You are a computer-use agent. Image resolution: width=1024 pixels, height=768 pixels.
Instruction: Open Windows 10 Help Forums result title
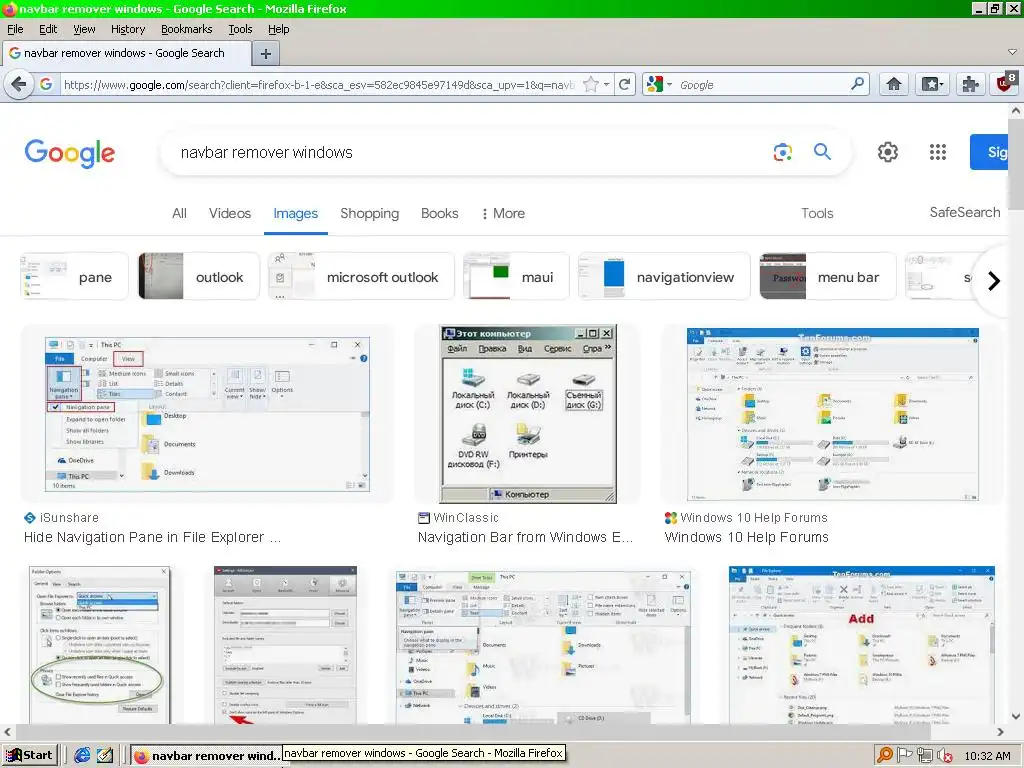tap(746, 537)
